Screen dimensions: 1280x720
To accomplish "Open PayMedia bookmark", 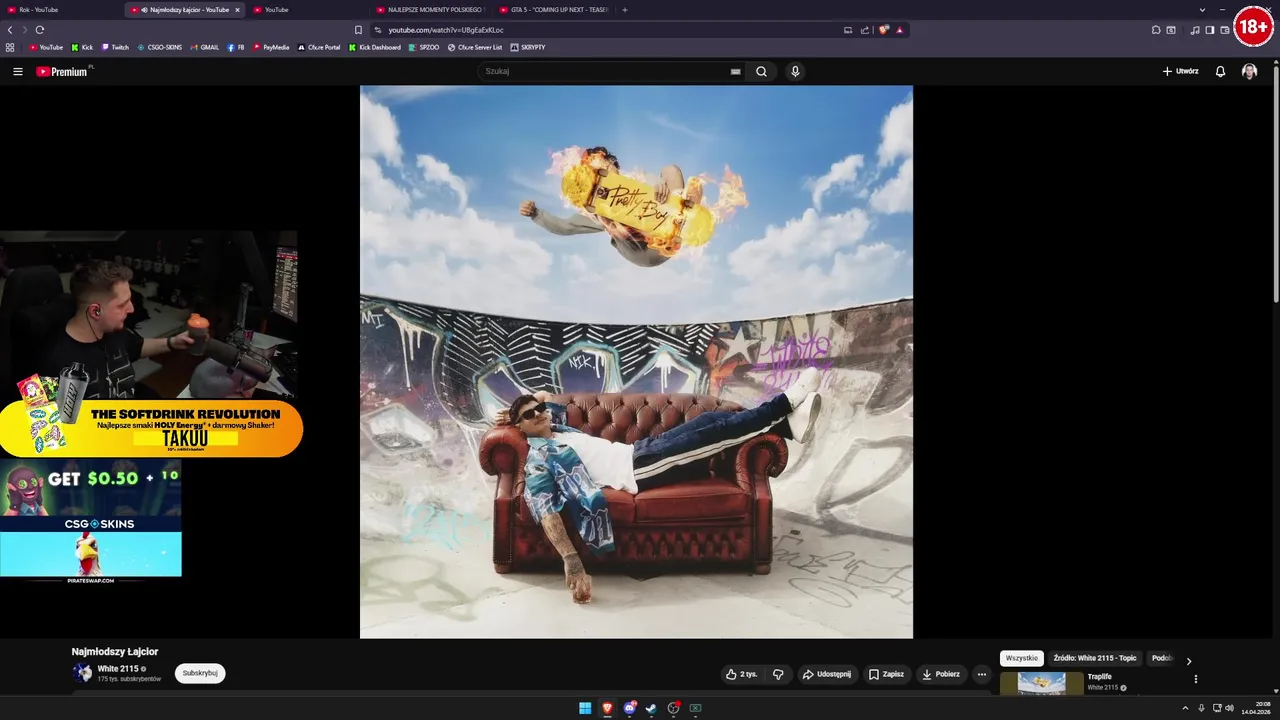I will pos(271,47).
